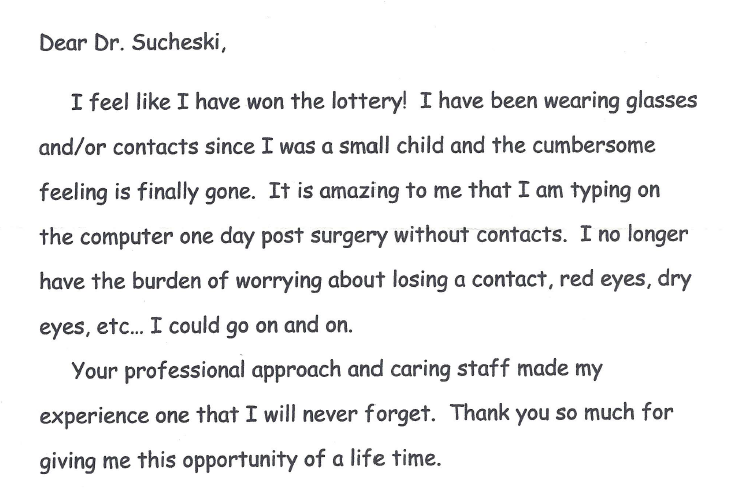Screen dimensions: 733x504
Task: Click the word 'amazing' in third line
Action: (359, 191)
